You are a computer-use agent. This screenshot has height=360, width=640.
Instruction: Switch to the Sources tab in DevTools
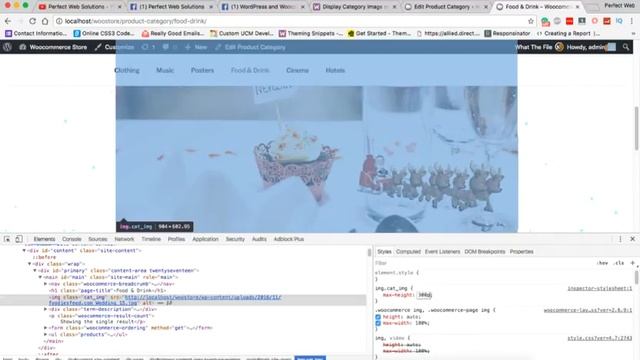pos(98,239)
